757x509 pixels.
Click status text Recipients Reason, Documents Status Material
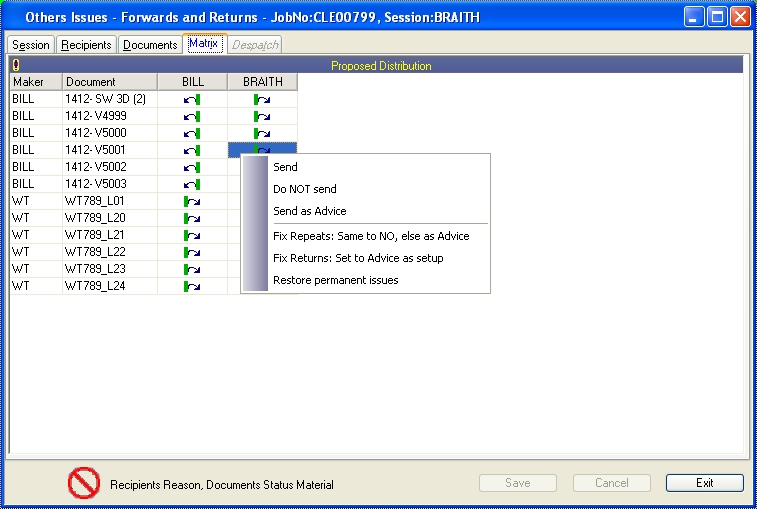[x=222, y=485]
